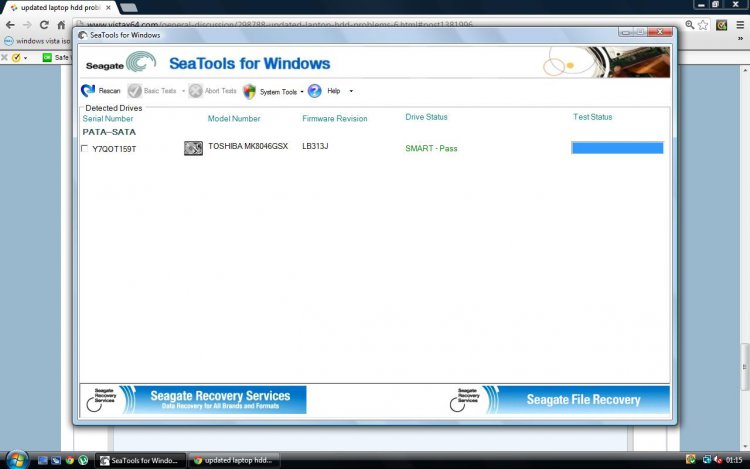Open Chrome hamburger menu
Image resolution: width=750 pixels, height=469 pixels.
click(740, 25)
